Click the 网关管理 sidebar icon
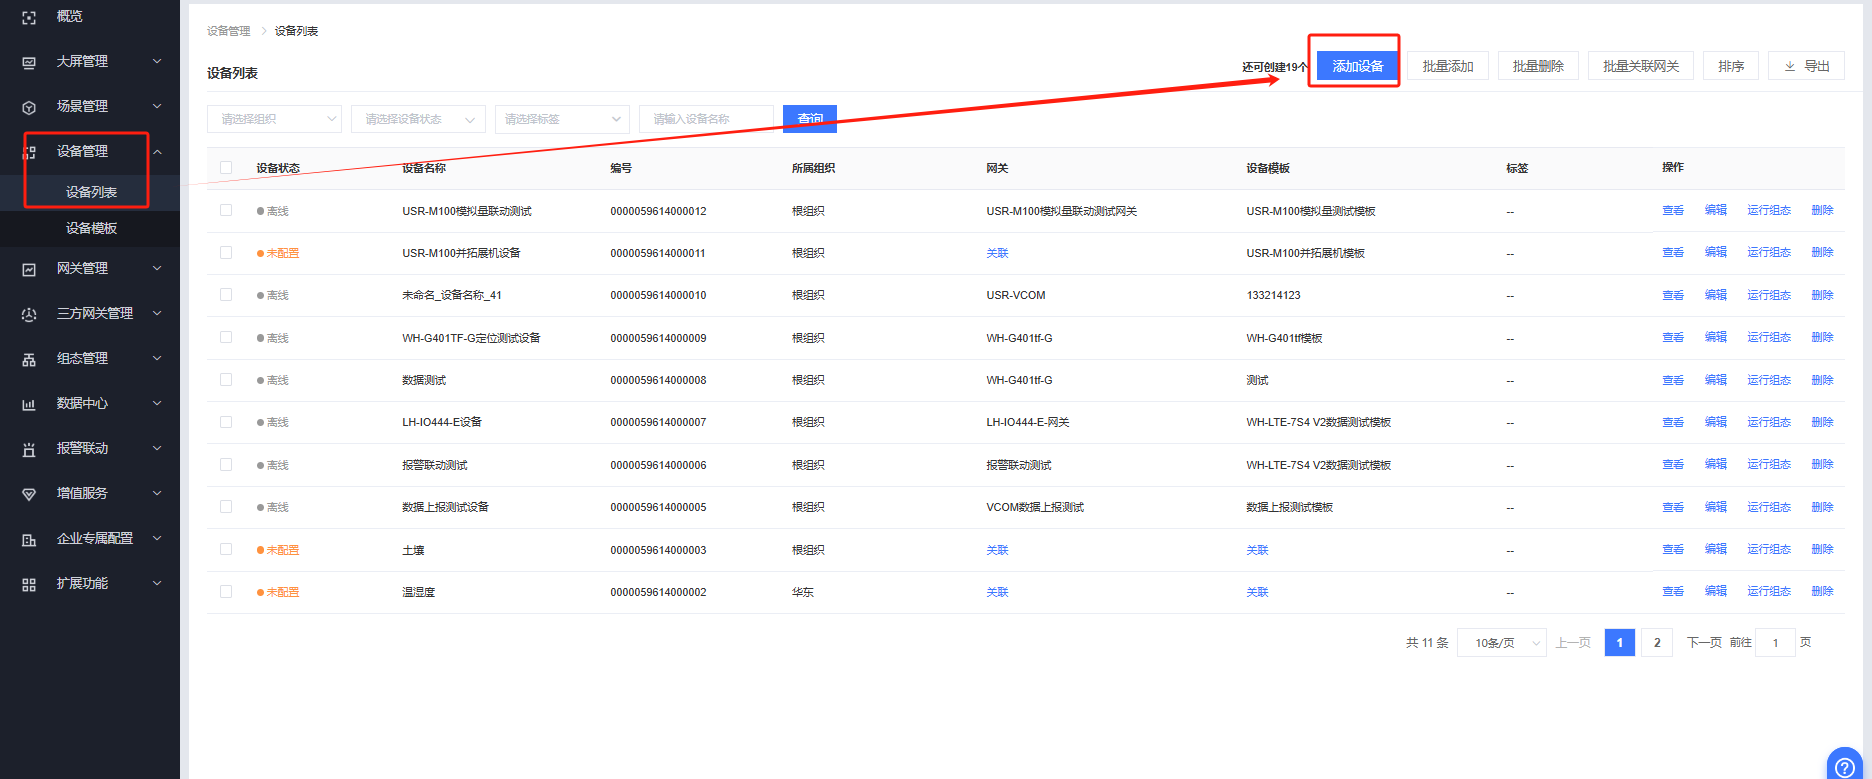The height and width of the screenshot is (779, 1872). click(29, 269)
